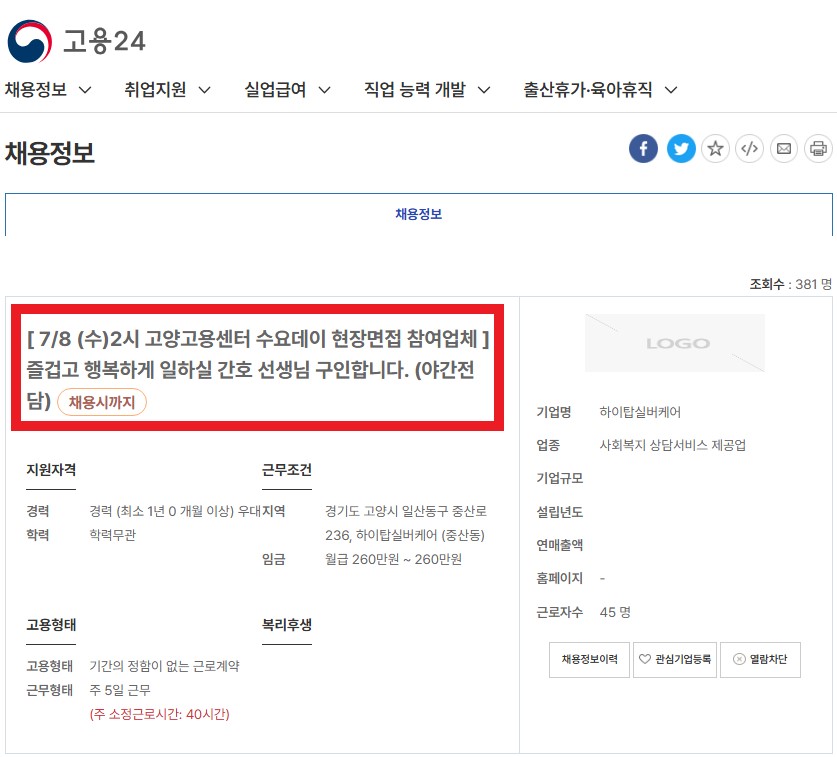Click the company LOGO placeholder image

tap(675, 343)
